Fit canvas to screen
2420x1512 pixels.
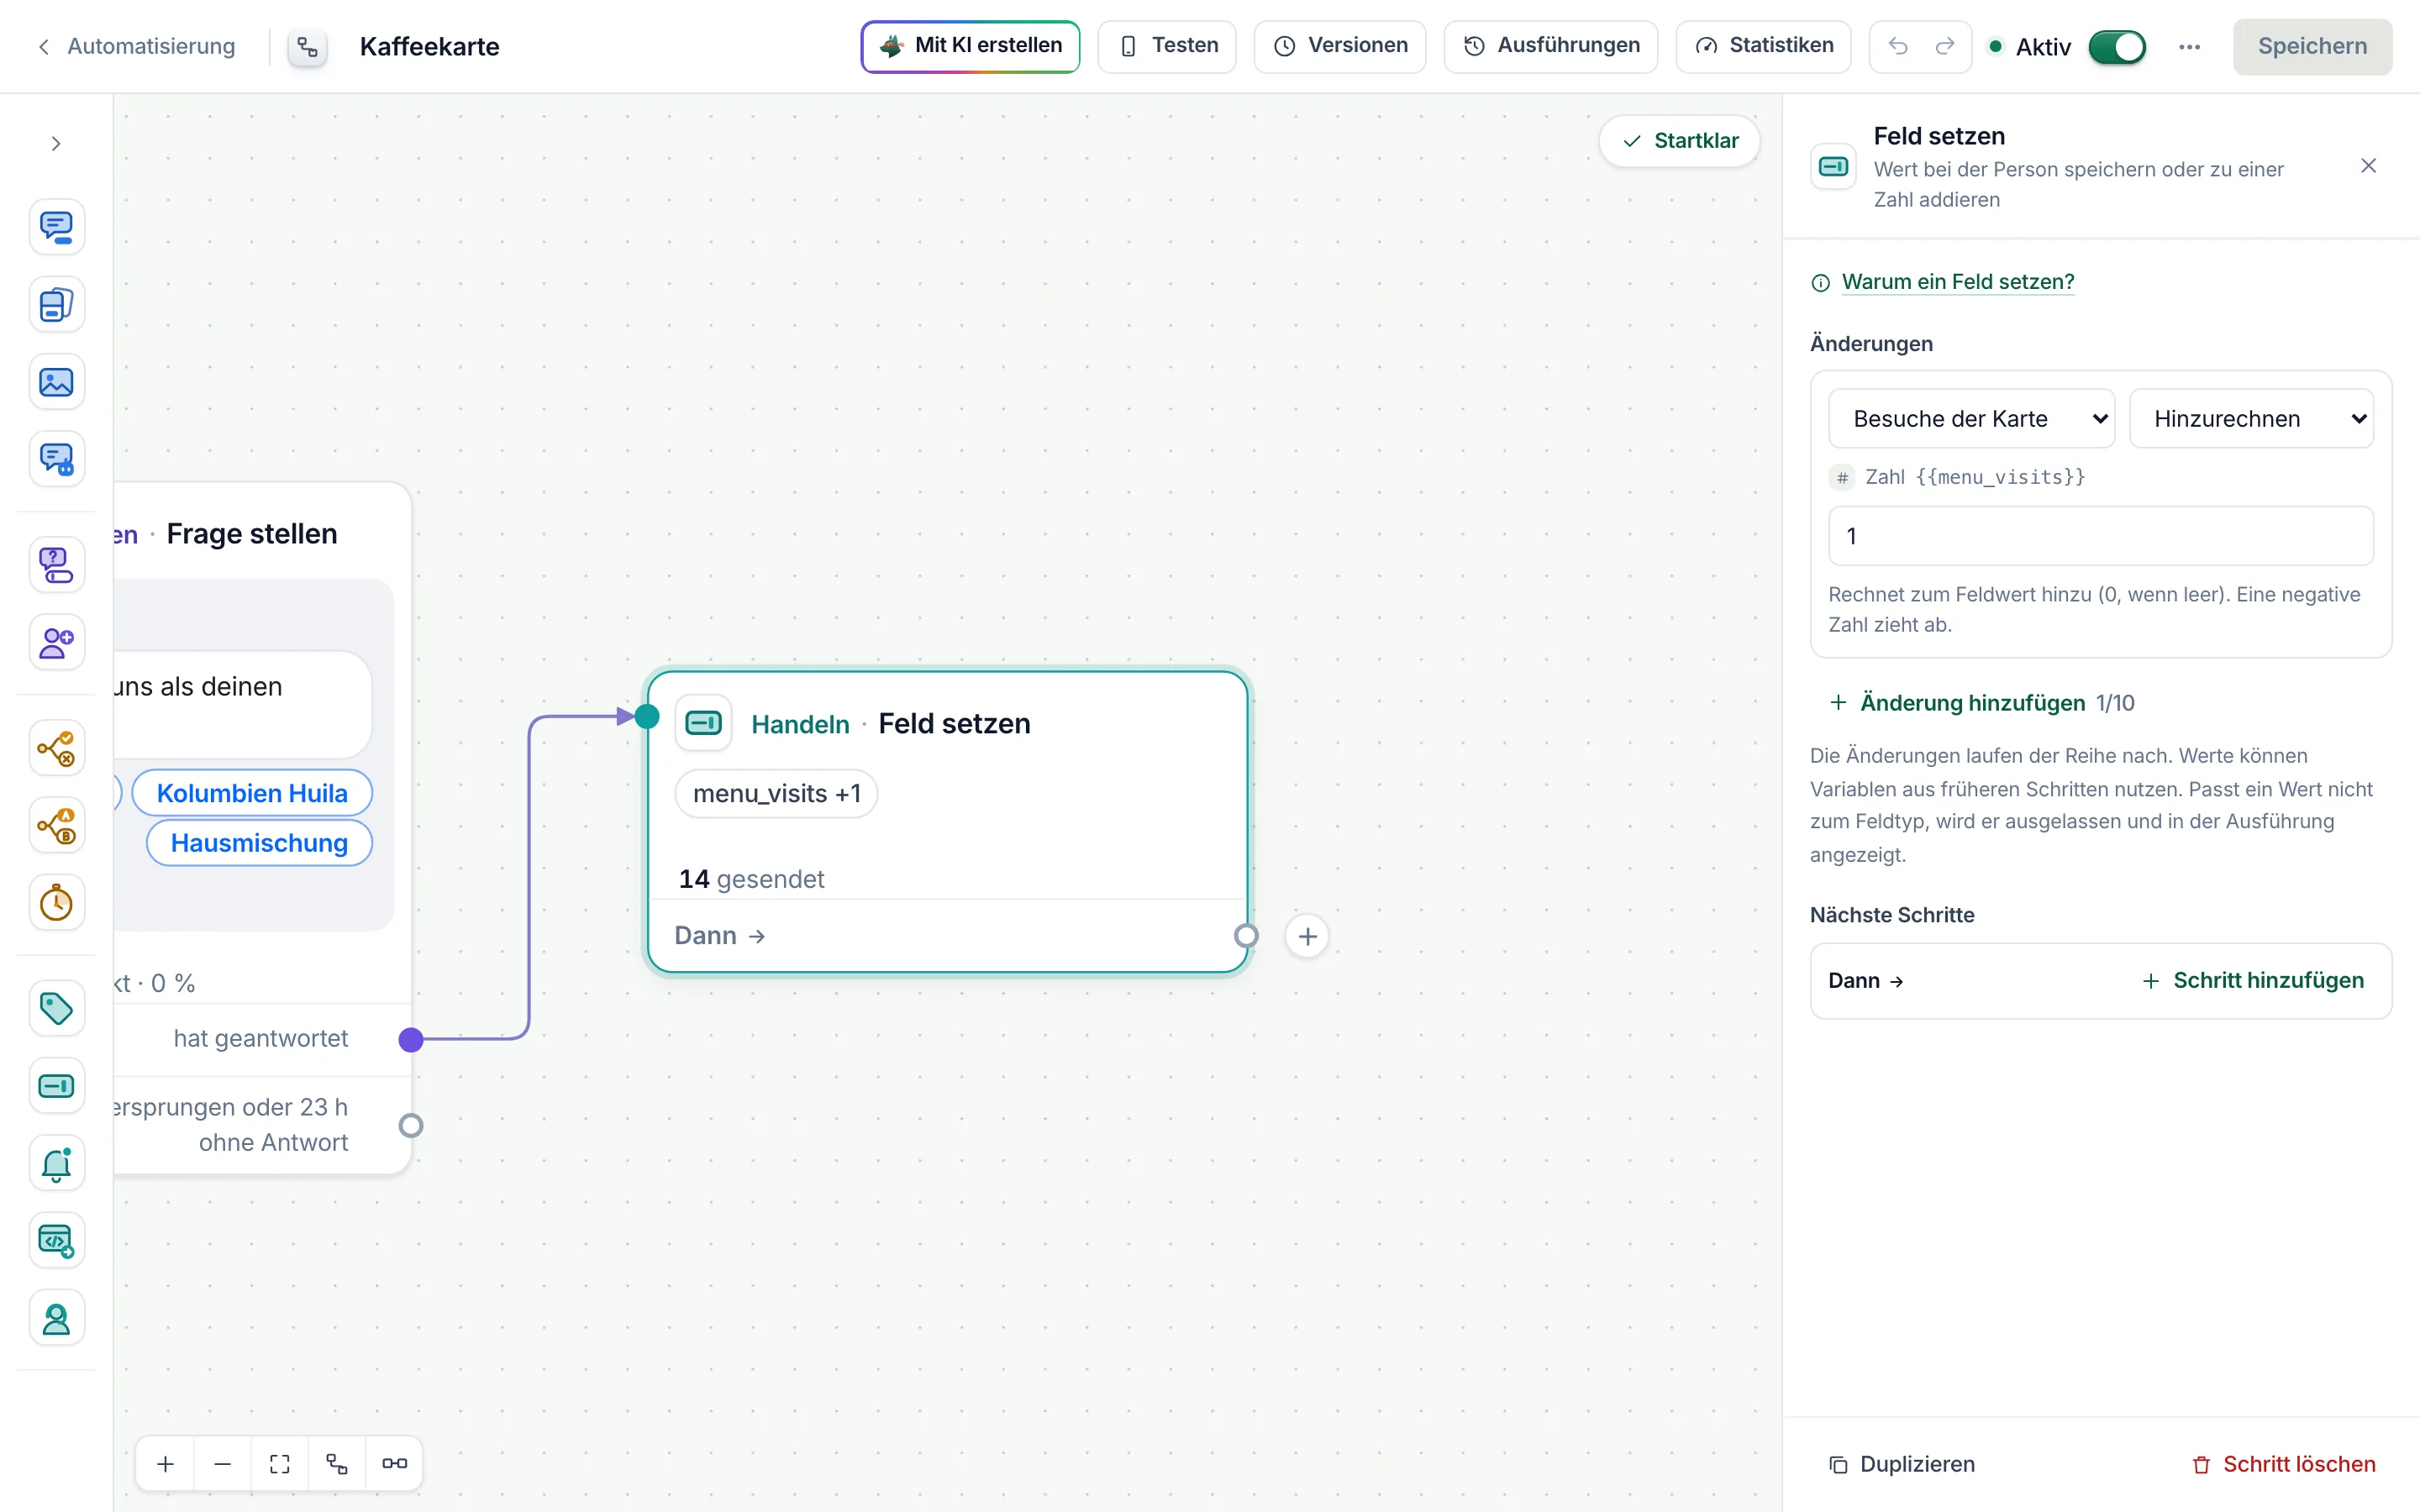point(280,1464)
